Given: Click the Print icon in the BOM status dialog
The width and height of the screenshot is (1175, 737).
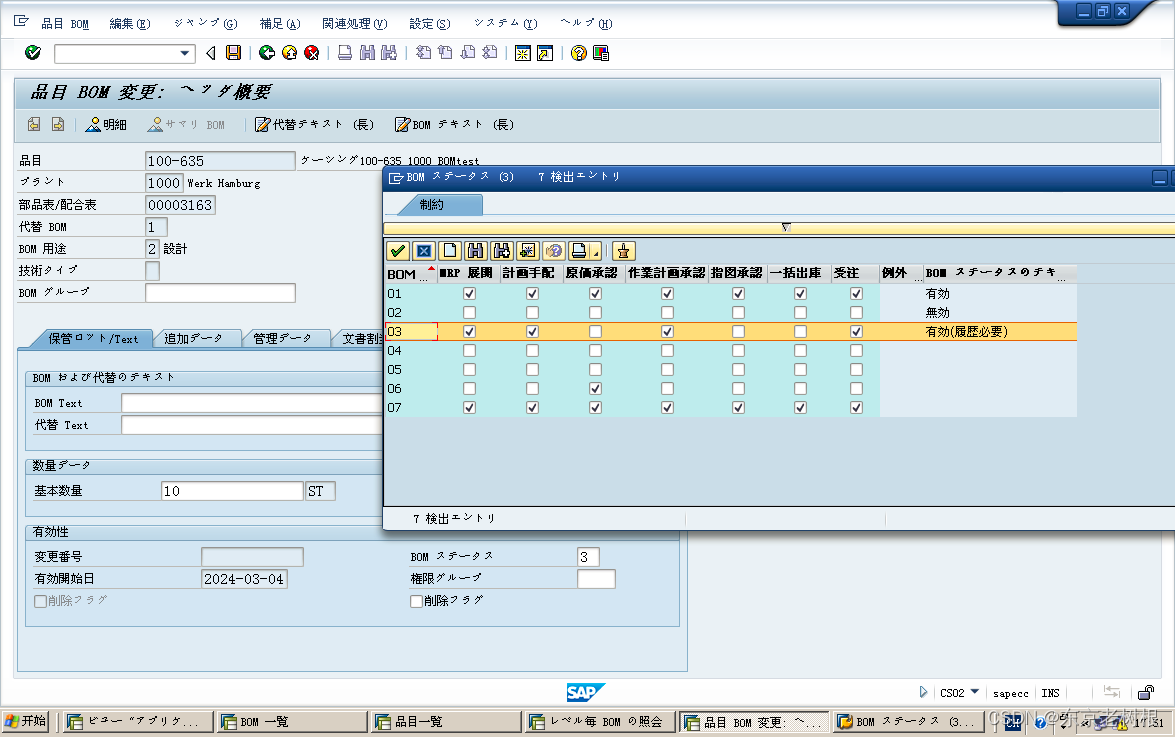Looking at the screenshot, I should 578,251.
